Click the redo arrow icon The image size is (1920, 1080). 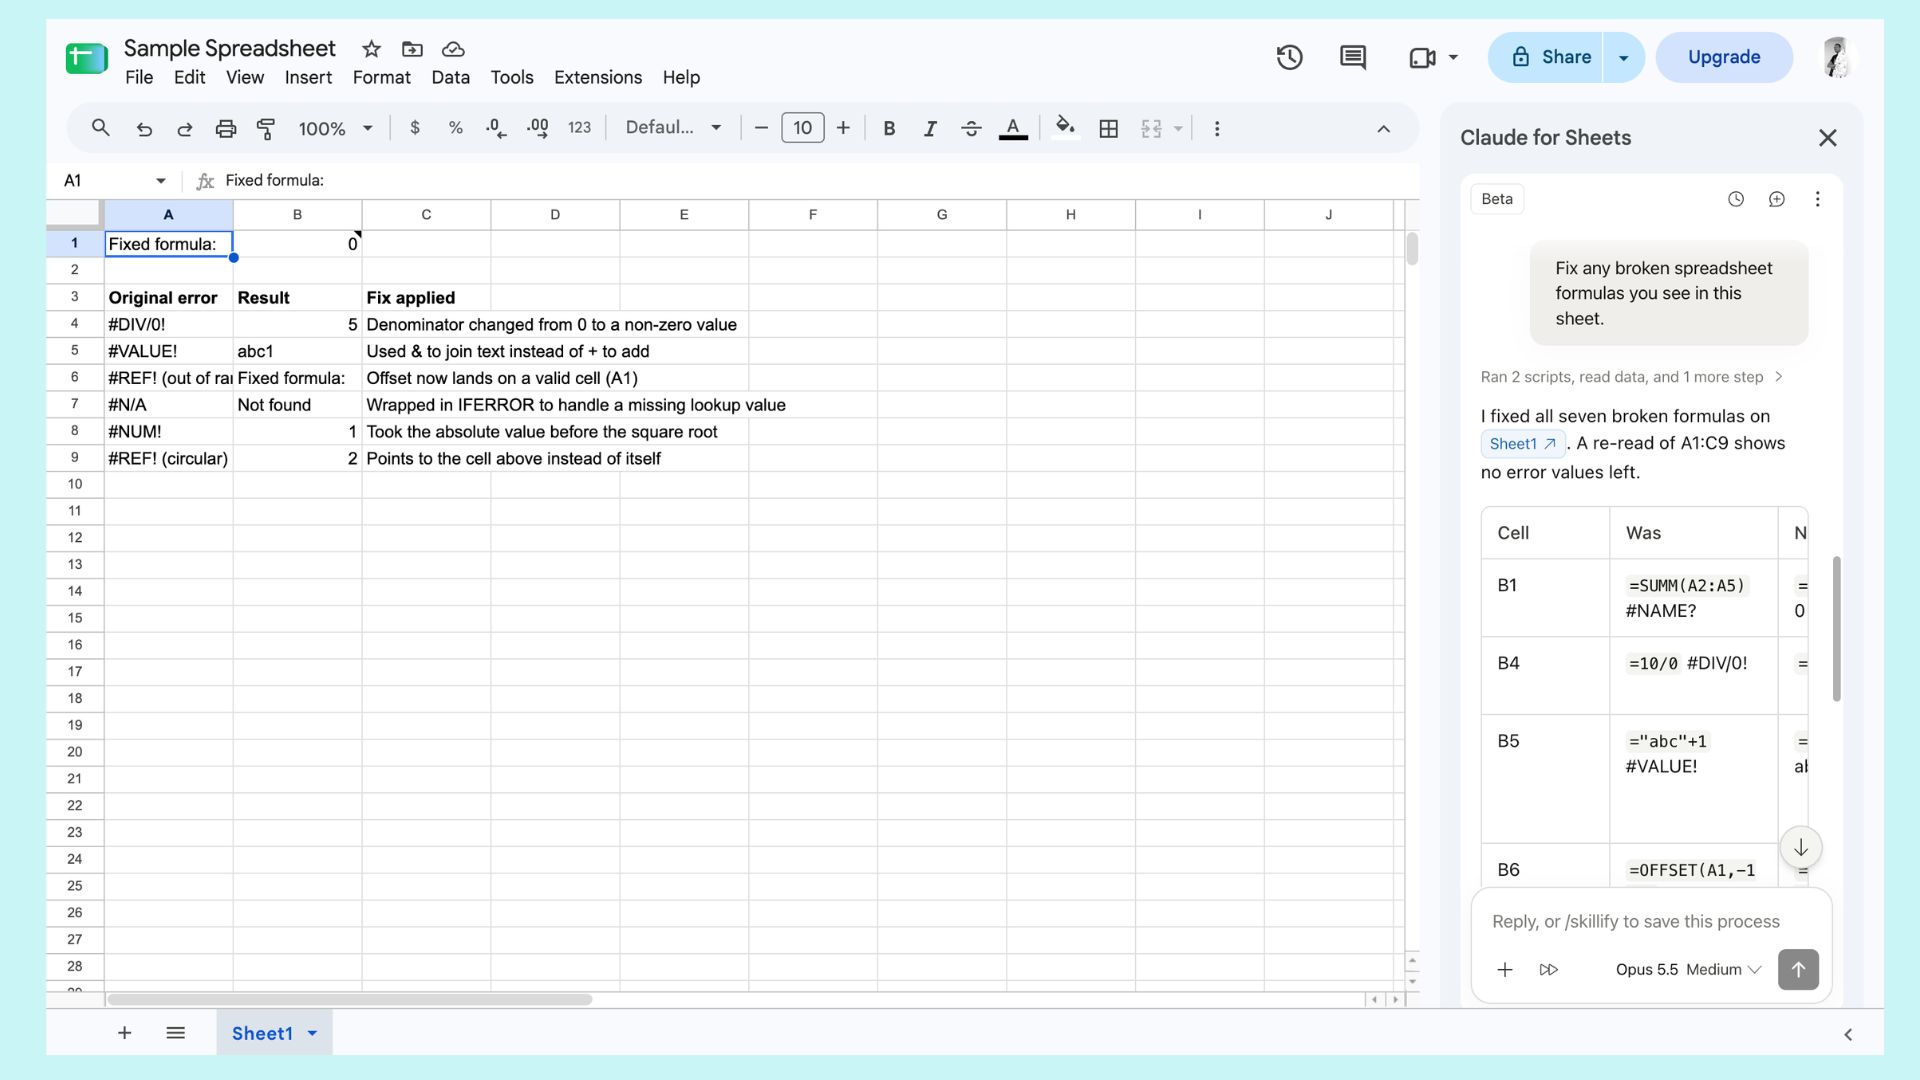coord(185,129)
